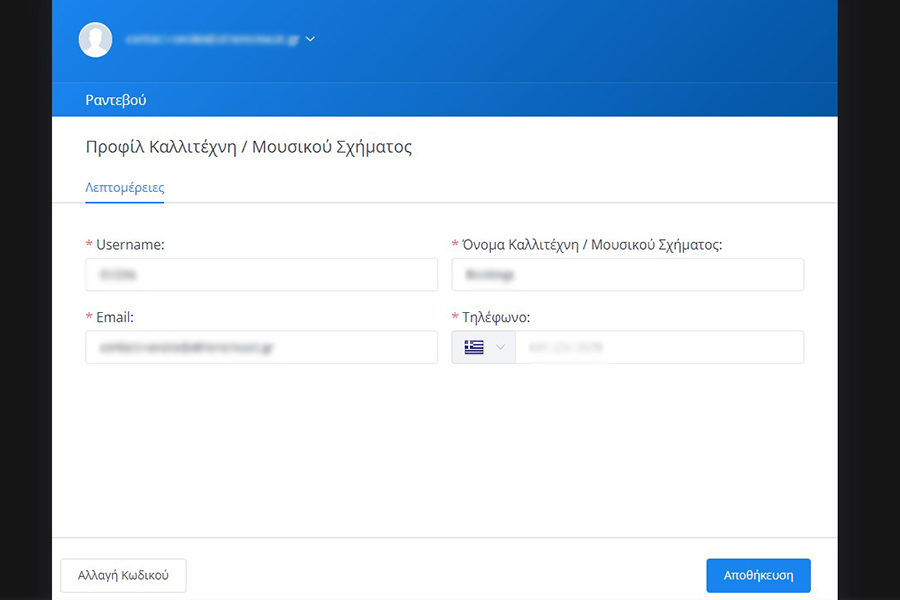900x600 pixels.
Task: Click the red asterisk beside Username
Action: (x=89, y=245)
